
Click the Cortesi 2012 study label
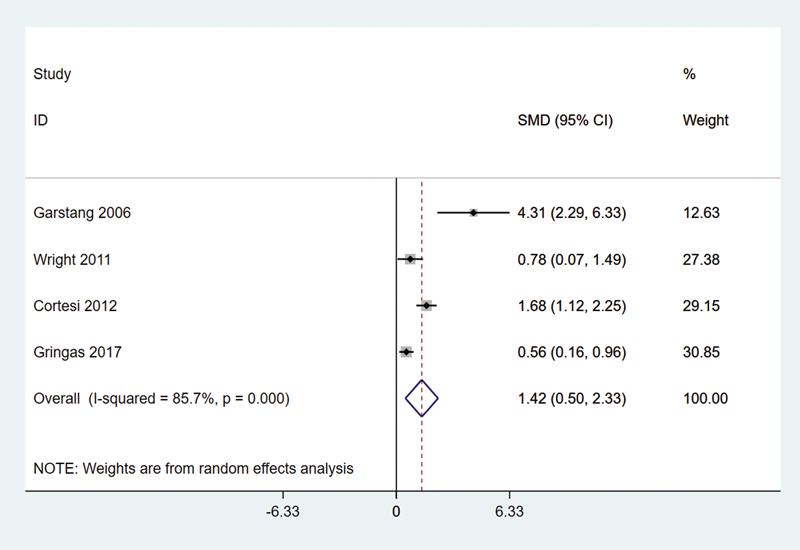[x=75, y=306]
